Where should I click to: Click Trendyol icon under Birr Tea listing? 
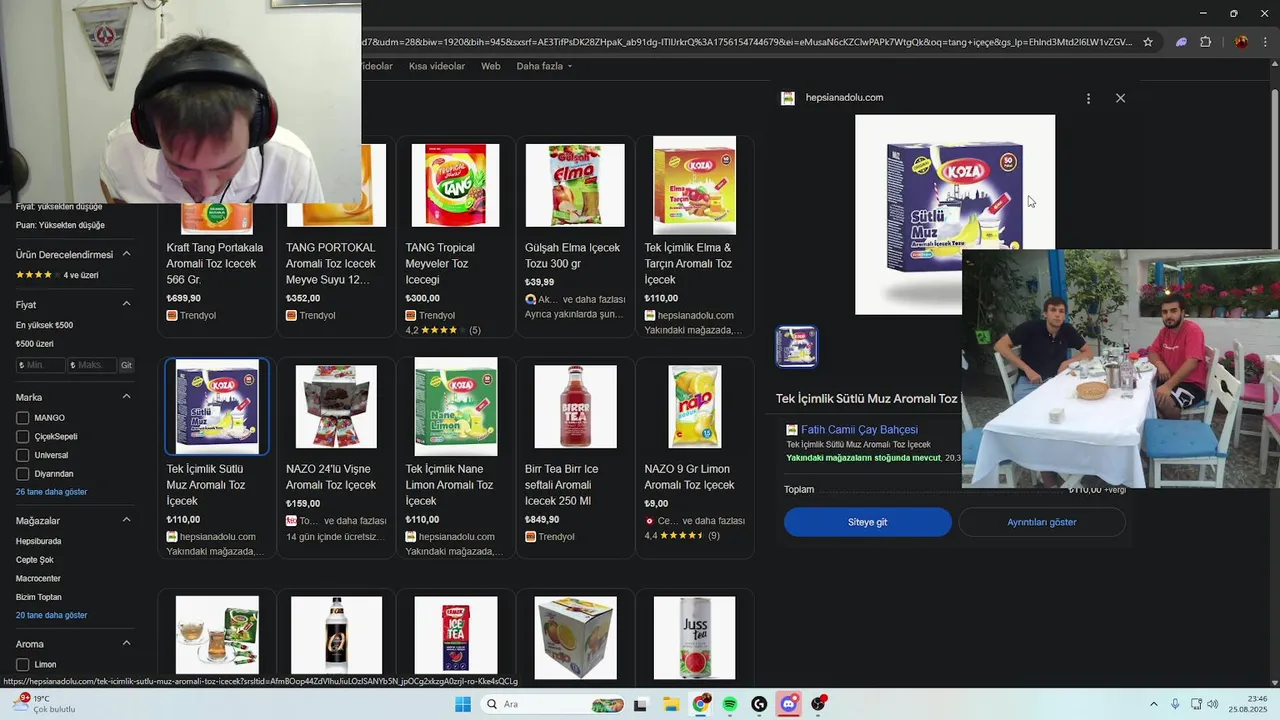[530, 536]
